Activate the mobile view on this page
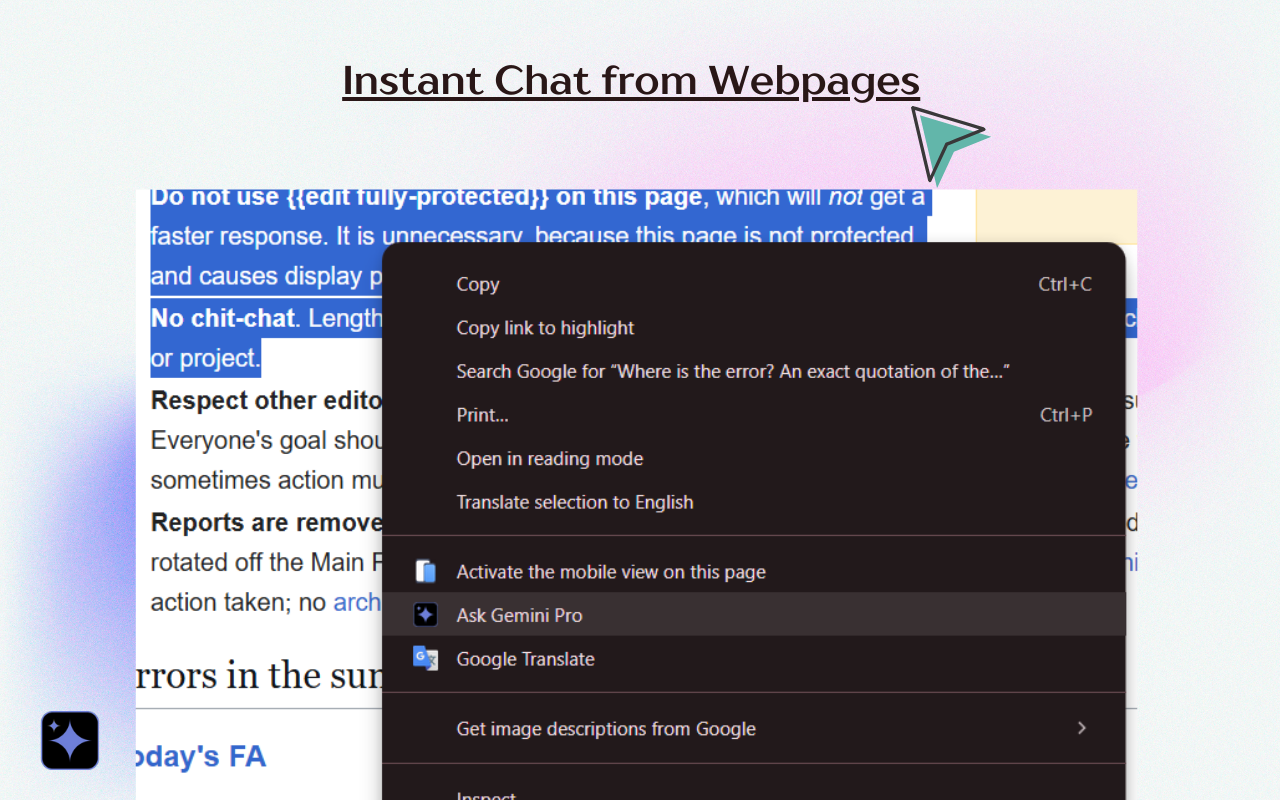 pos(611,571)
